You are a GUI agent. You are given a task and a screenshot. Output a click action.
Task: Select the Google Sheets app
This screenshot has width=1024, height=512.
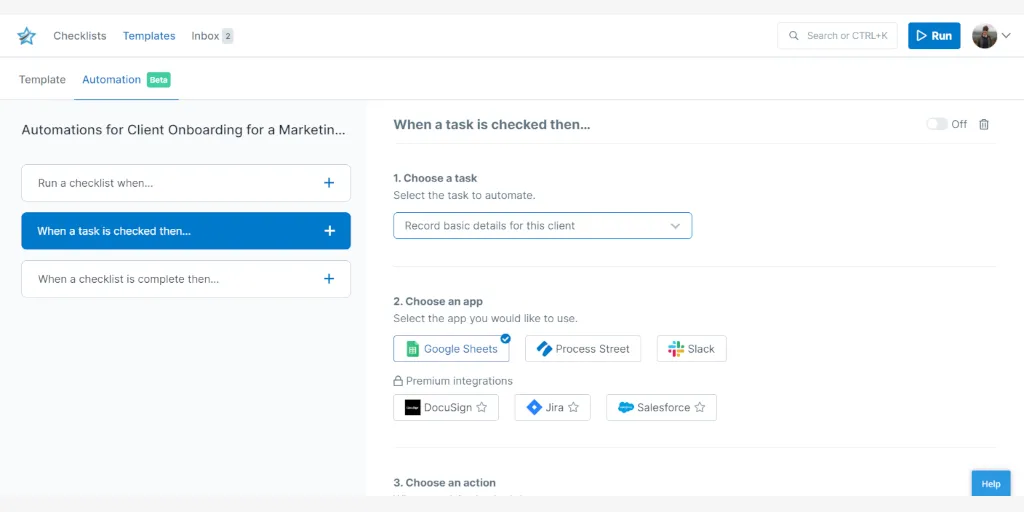[451, 349]
